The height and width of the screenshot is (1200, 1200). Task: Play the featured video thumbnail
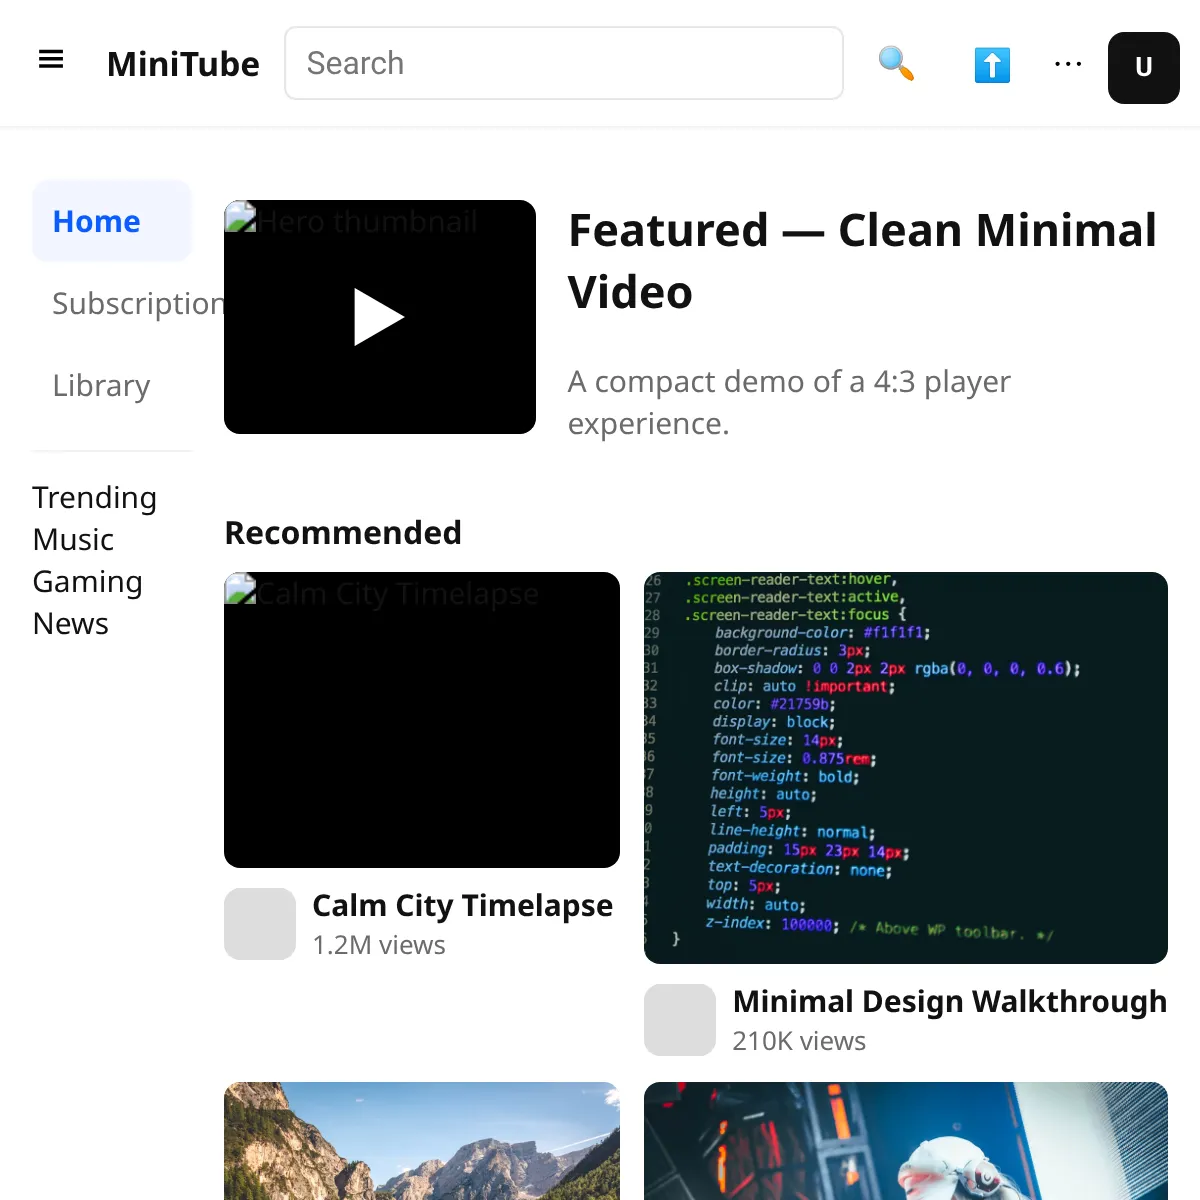coord(380,317)
